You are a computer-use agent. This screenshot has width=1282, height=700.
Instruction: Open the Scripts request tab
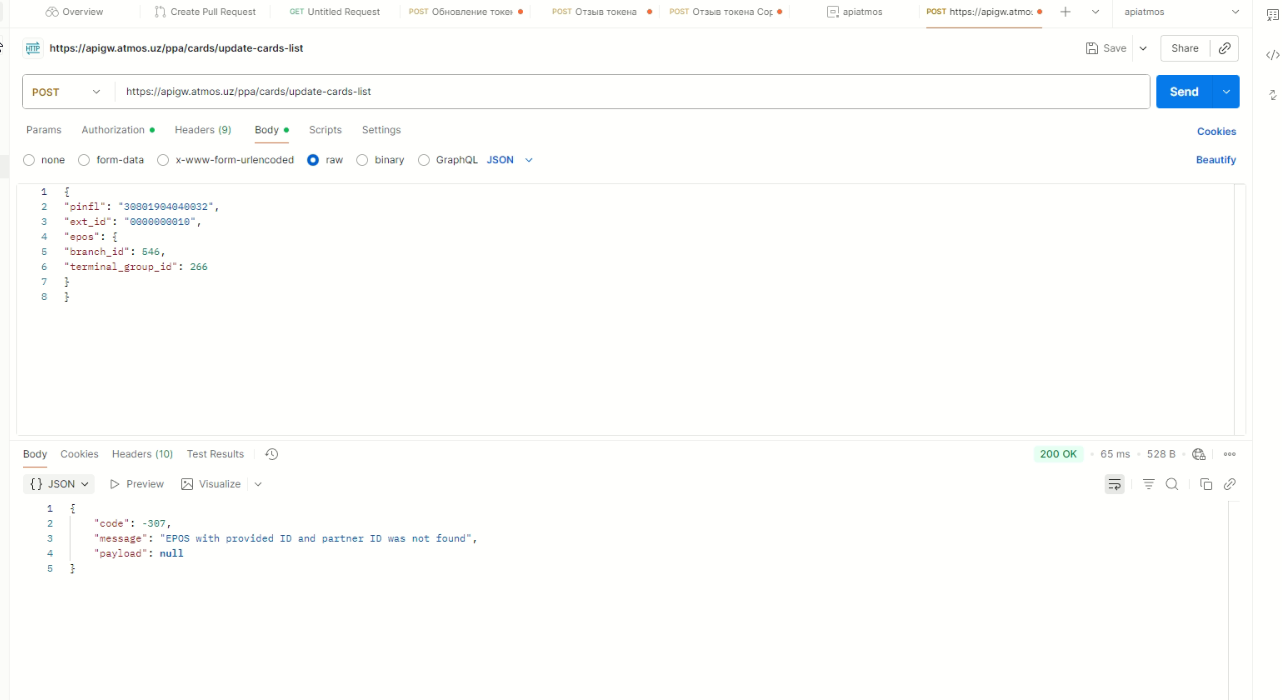[x=325, y=130]
